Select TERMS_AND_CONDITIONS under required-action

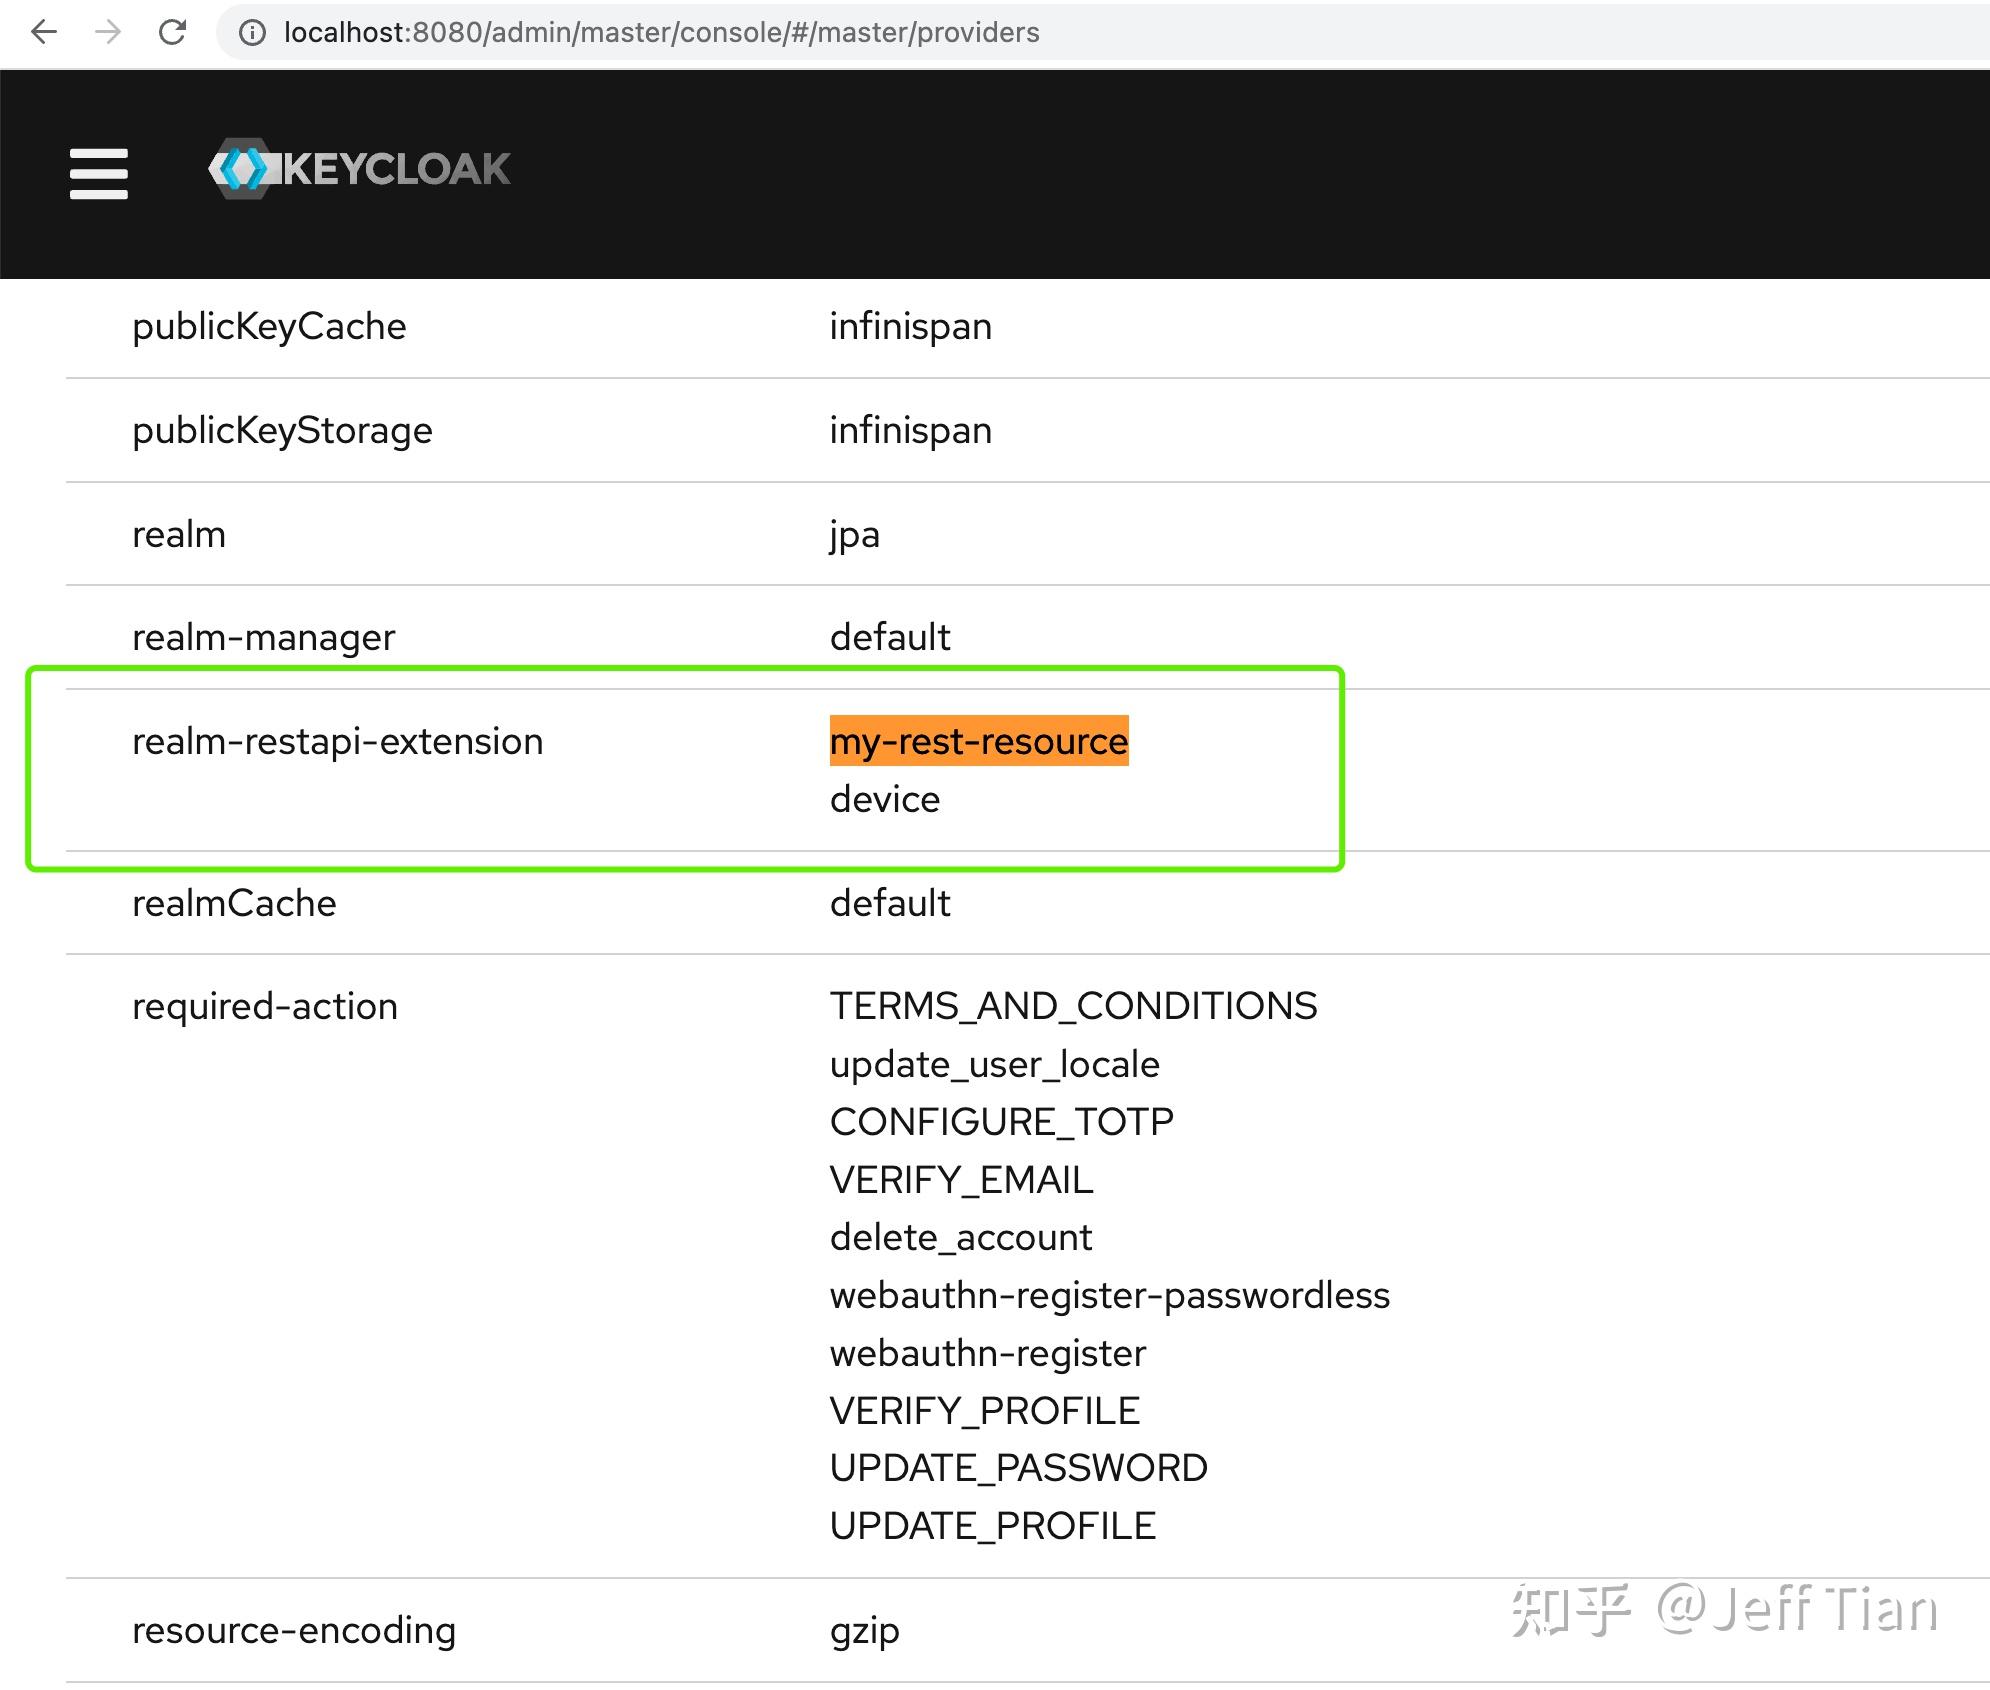[x=1072, y=1006]
